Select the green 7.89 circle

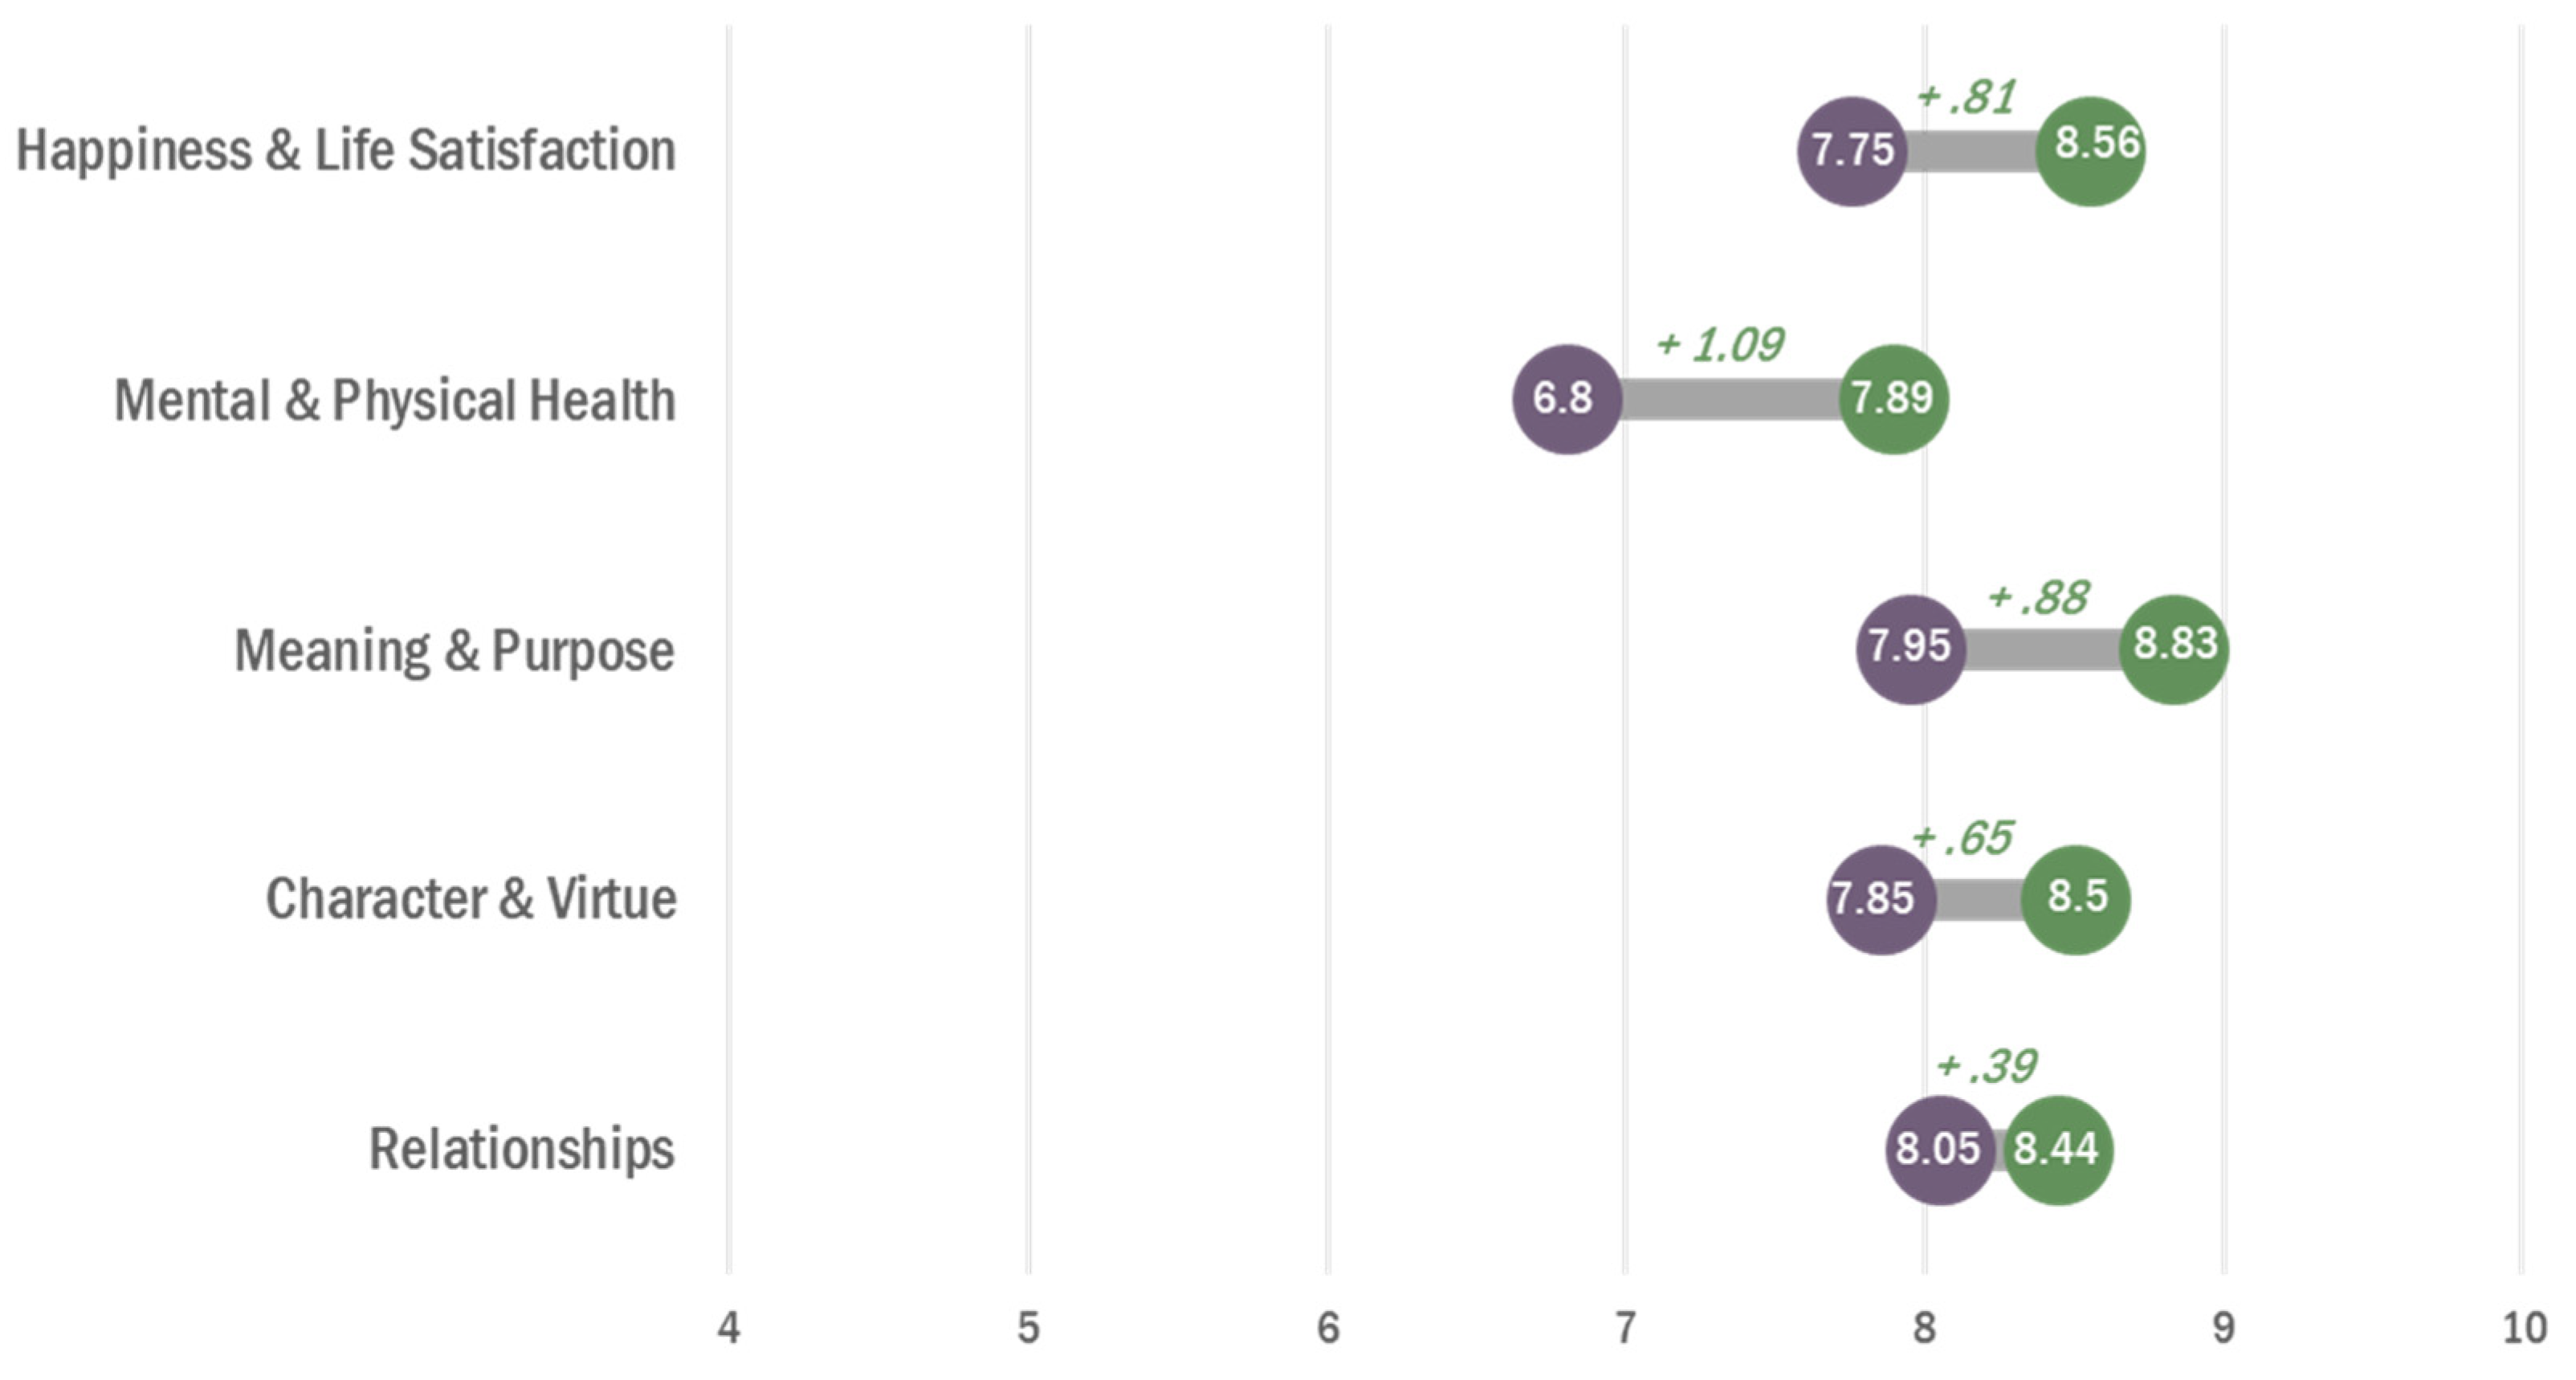point(1894,399)
